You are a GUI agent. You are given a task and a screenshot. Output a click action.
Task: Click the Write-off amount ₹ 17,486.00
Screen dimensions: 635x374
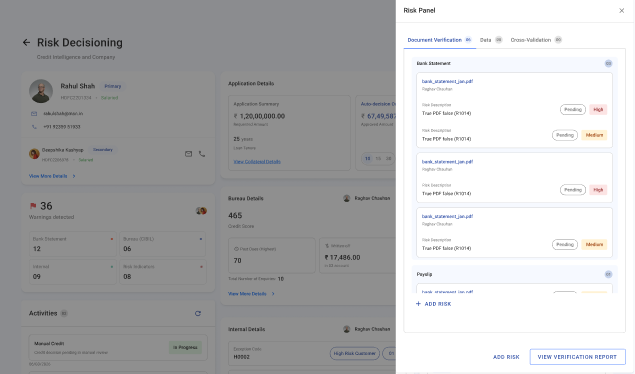[x=342, y=257]
